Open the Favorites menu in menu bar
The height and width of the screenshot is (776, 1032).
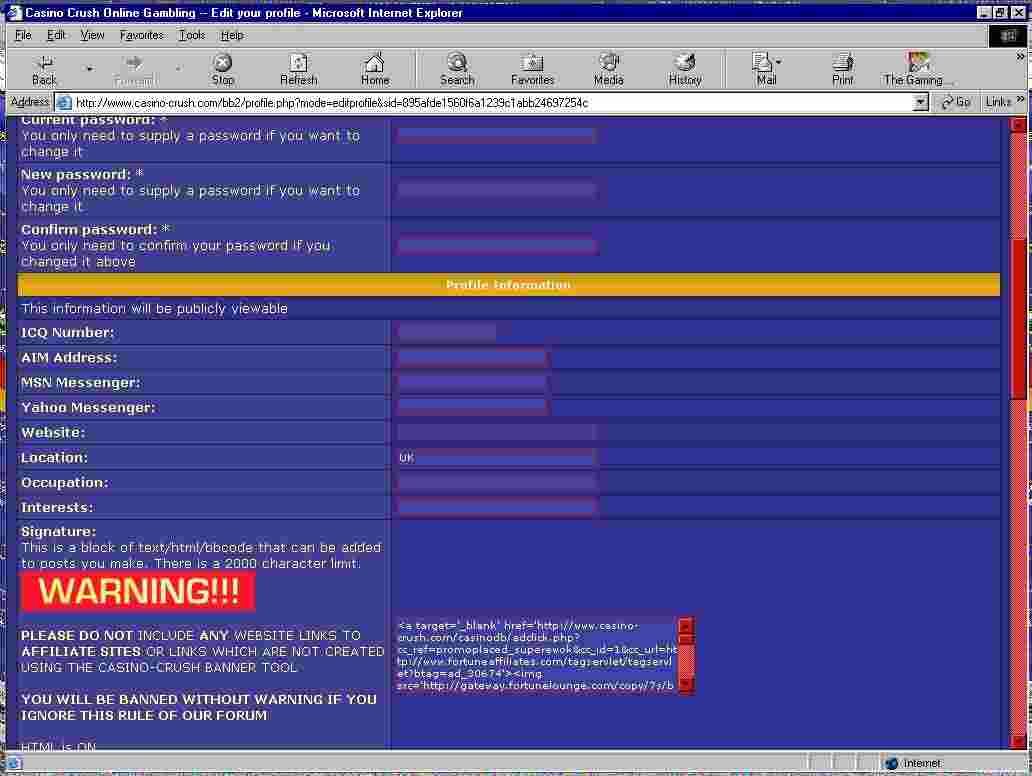coord(141,35)
